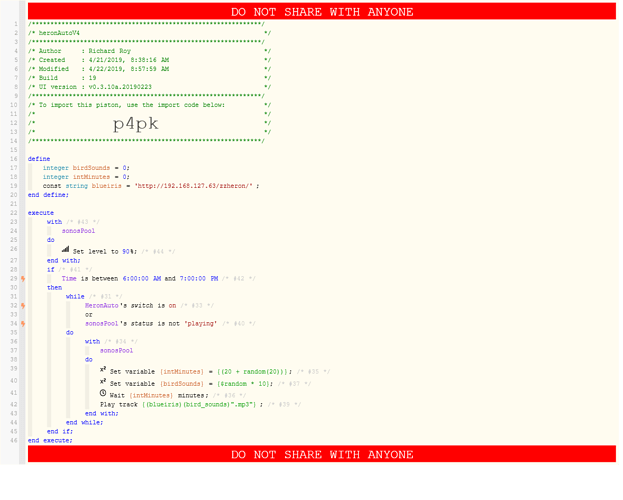Click the modified date 4/22/2019, 8:57:59 AM
The height and width of the screenshot is (500, 623).
[x=129, y=69]
